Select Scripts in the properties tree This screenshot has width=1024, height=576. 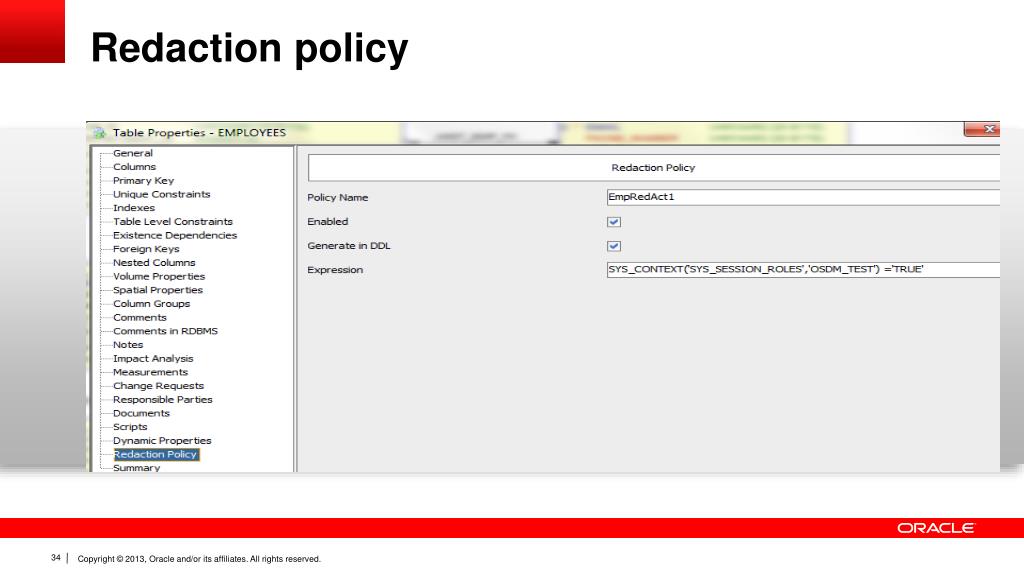(x=130, y=427)
